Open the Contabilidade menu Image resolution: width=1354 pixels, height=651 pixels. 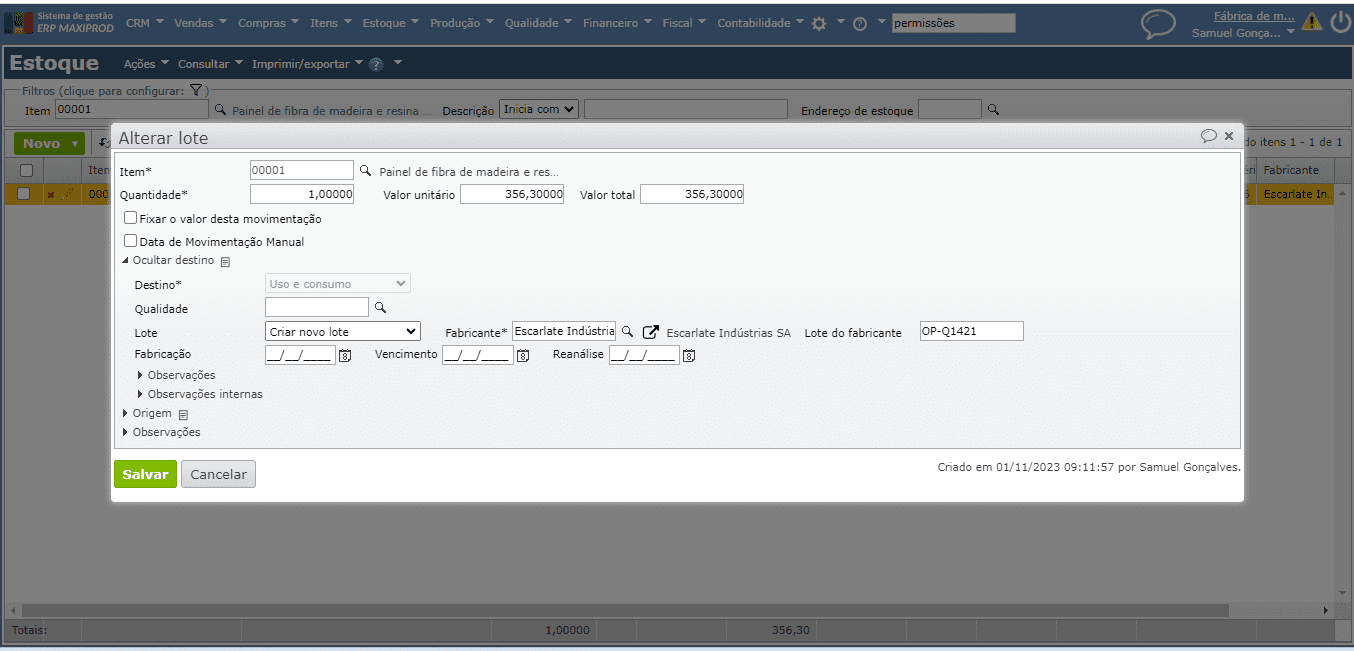tap(760, 23)
